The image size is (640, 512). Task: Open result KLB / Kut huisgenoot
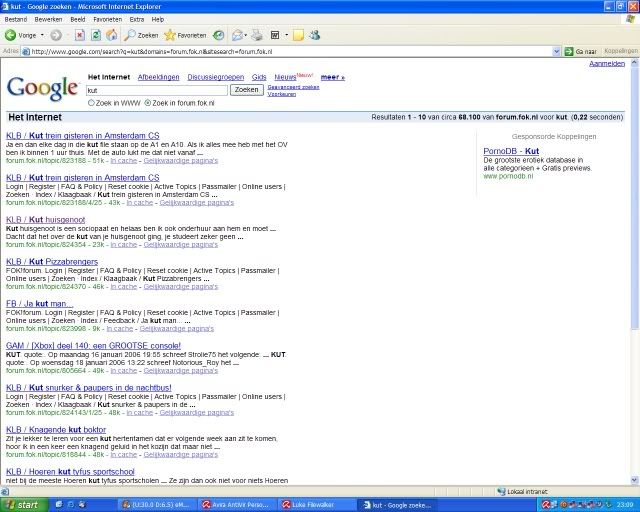46,220
